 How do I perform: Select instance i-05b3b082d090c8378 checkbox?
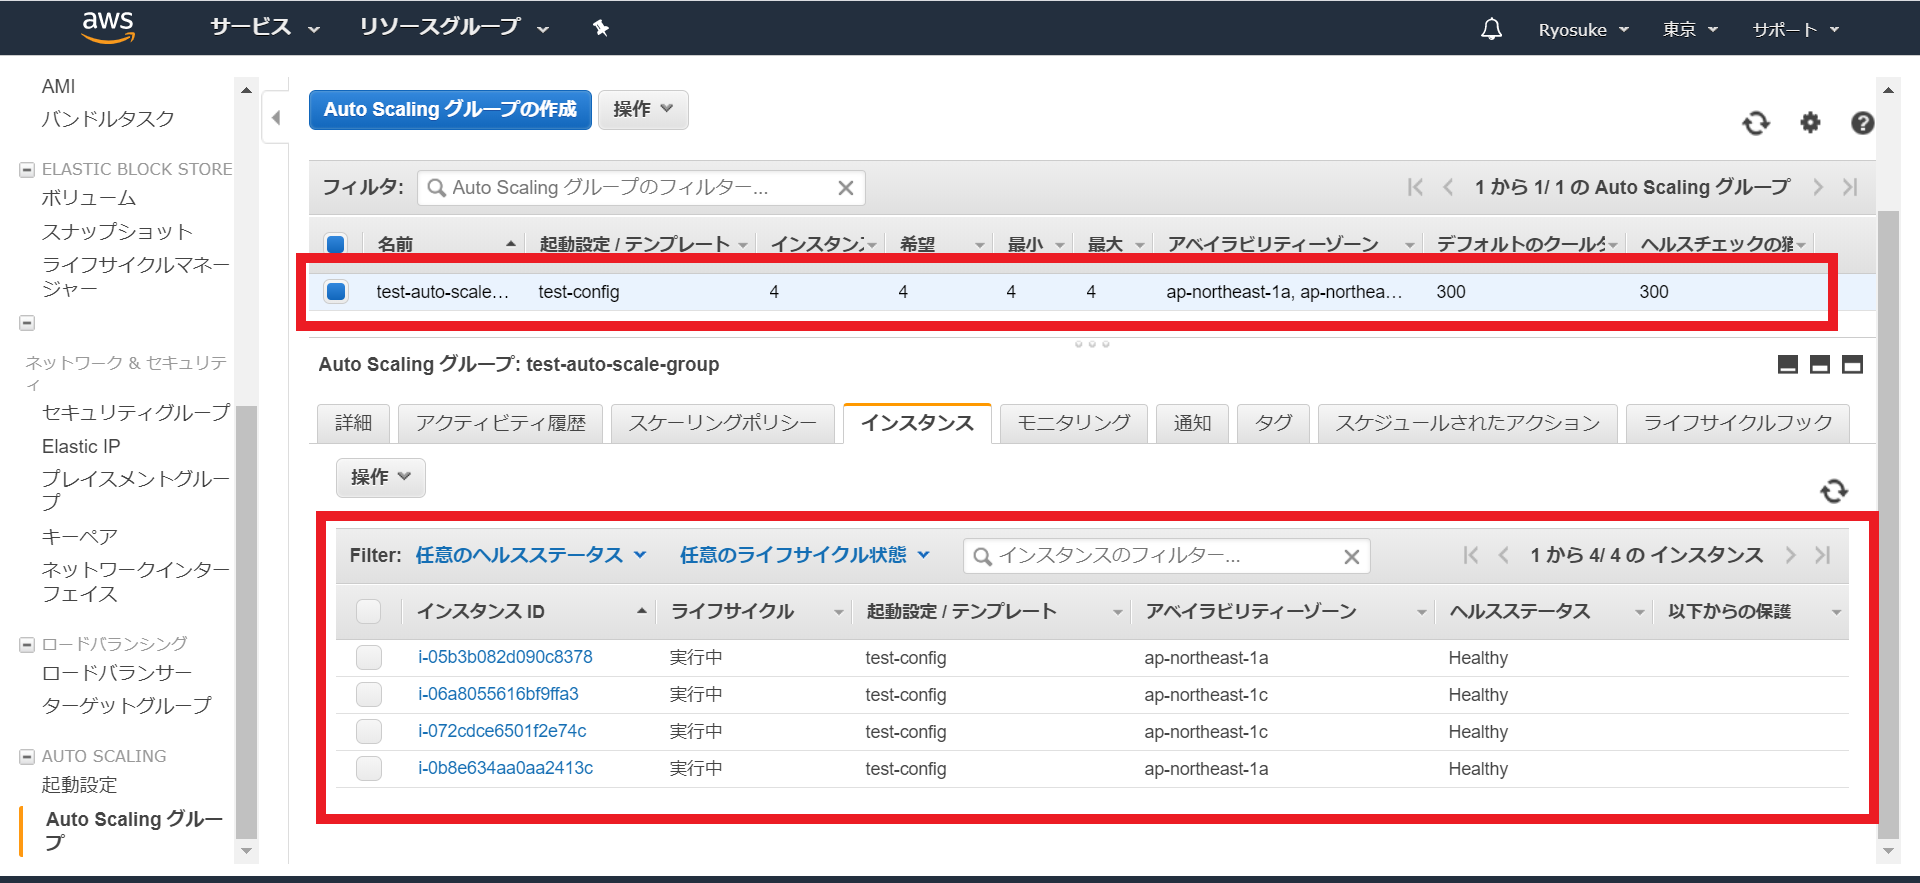tap(369, 657)
